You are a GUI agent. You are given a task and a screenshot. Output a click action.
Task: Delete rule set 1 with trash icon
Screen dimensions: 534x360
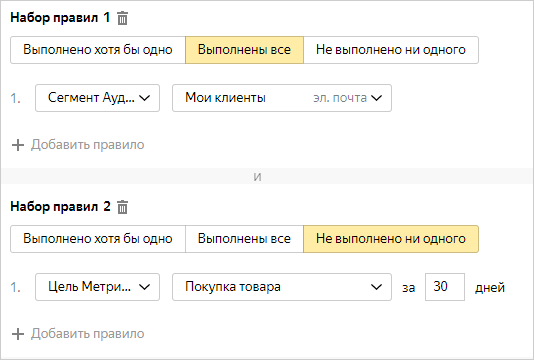[x=123, y=18]
